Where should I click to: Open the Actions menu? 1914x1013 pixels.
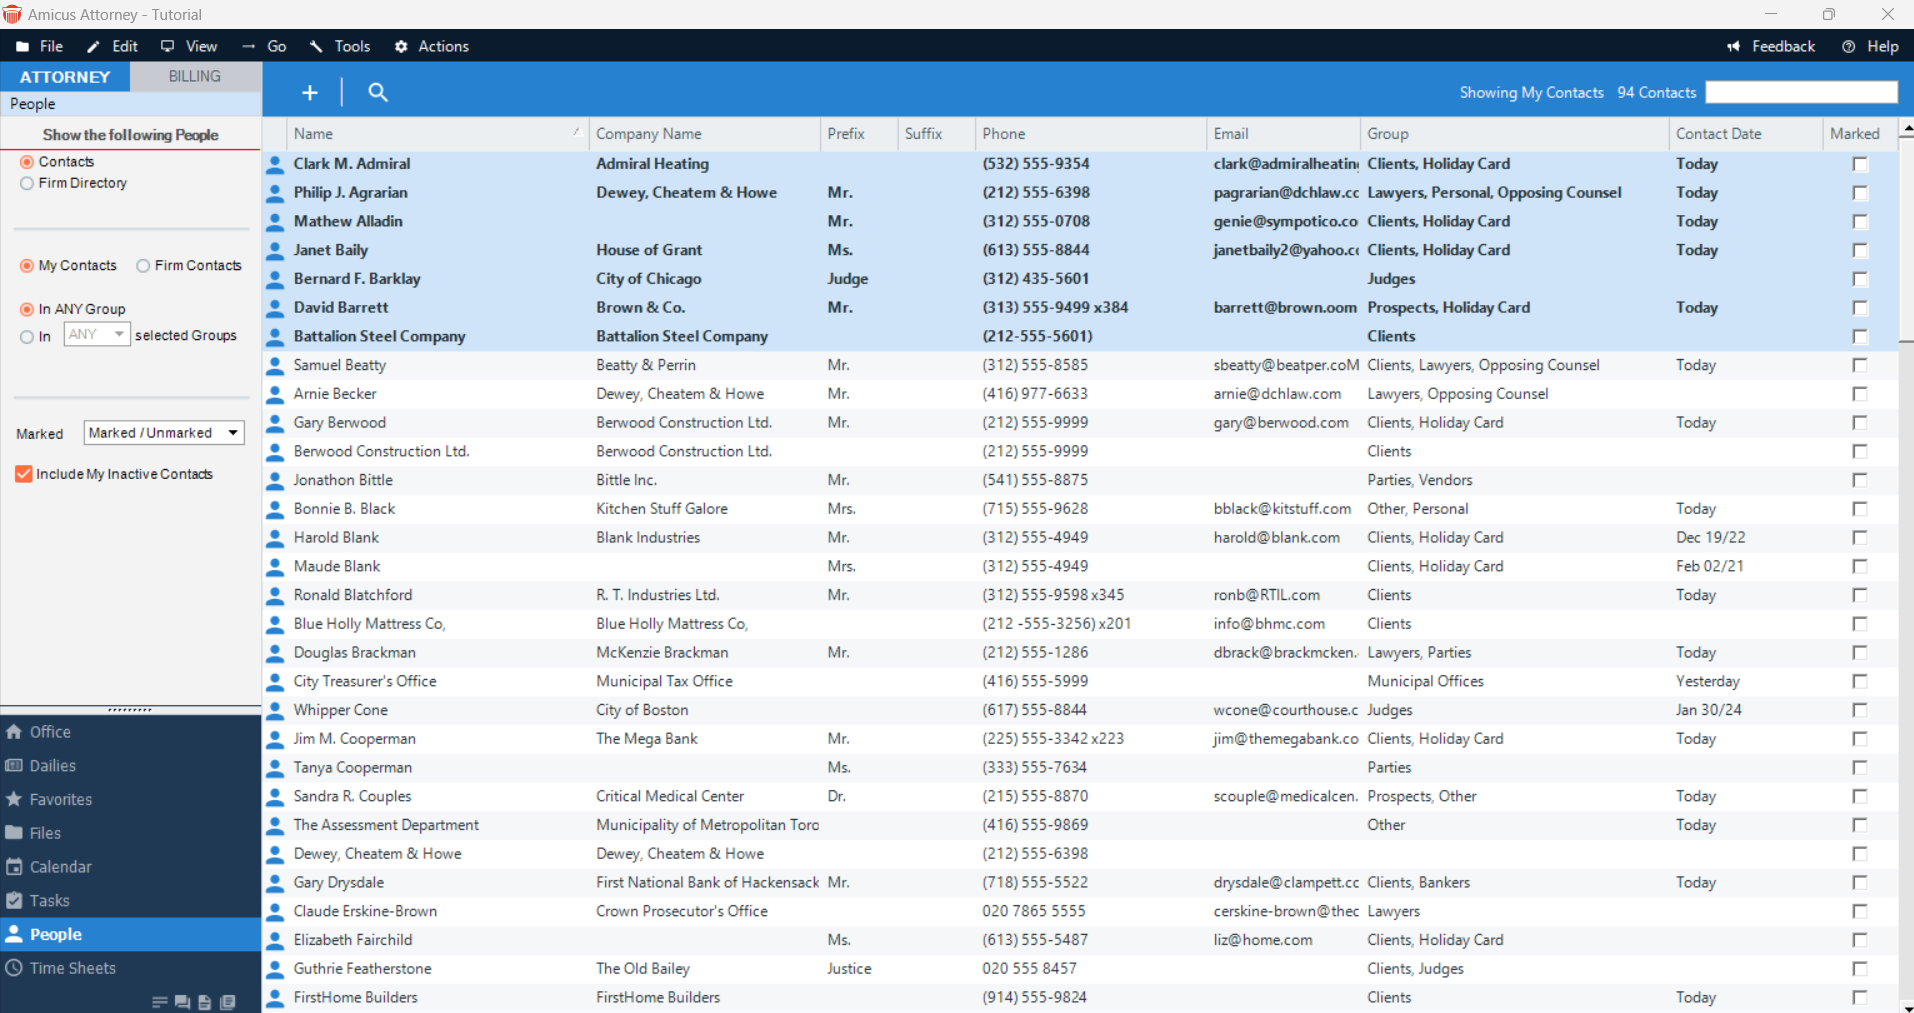(432, 46)
